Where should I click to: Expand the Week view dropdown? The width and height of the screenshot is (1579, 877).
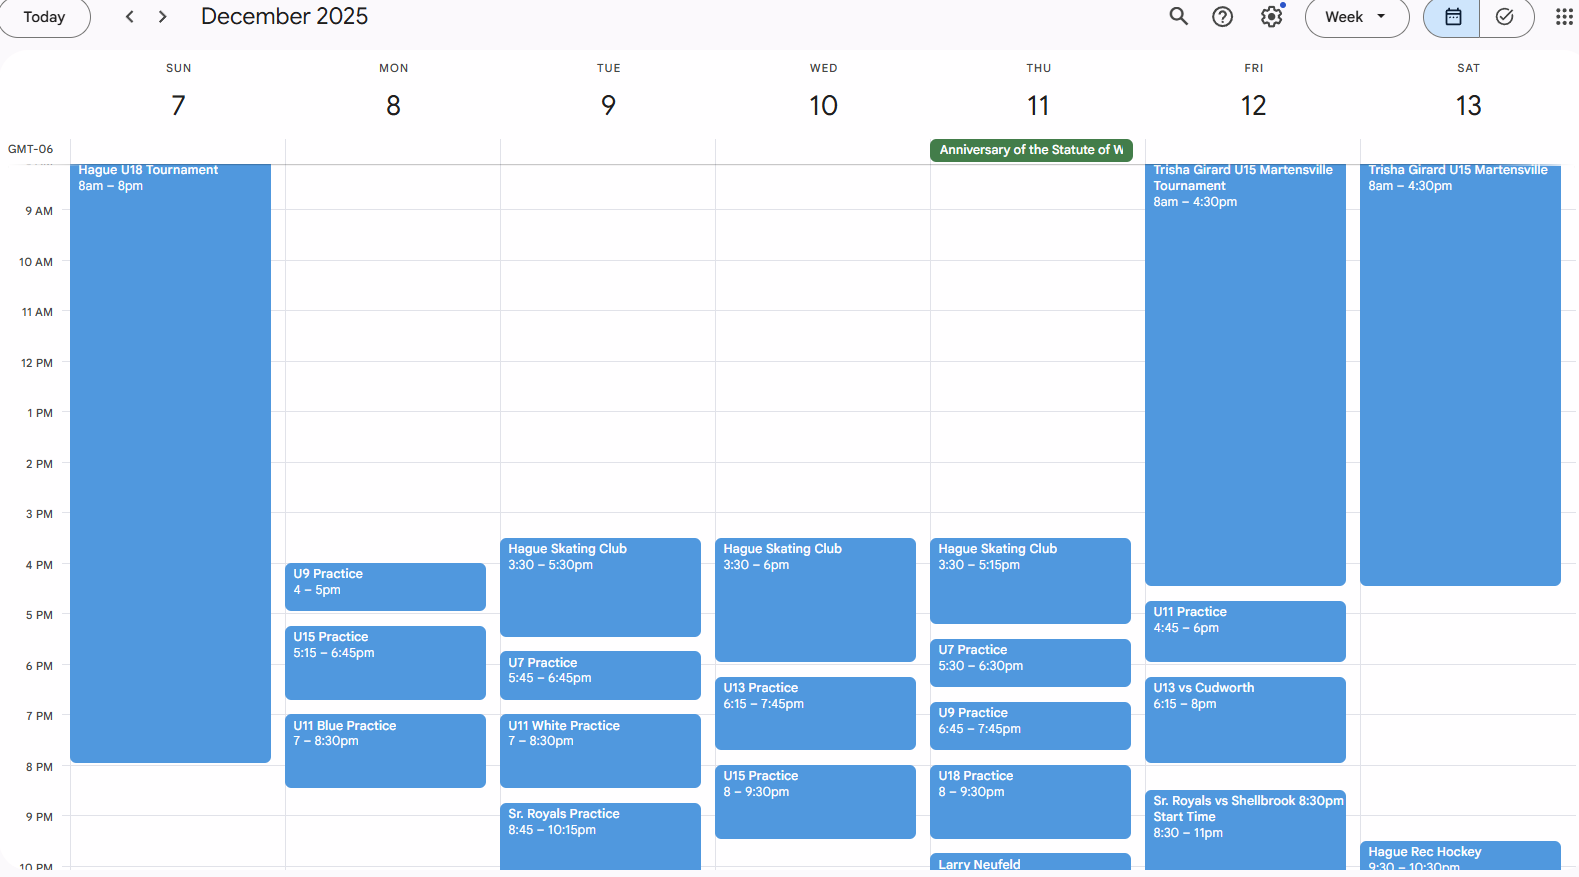[1355, 16]
